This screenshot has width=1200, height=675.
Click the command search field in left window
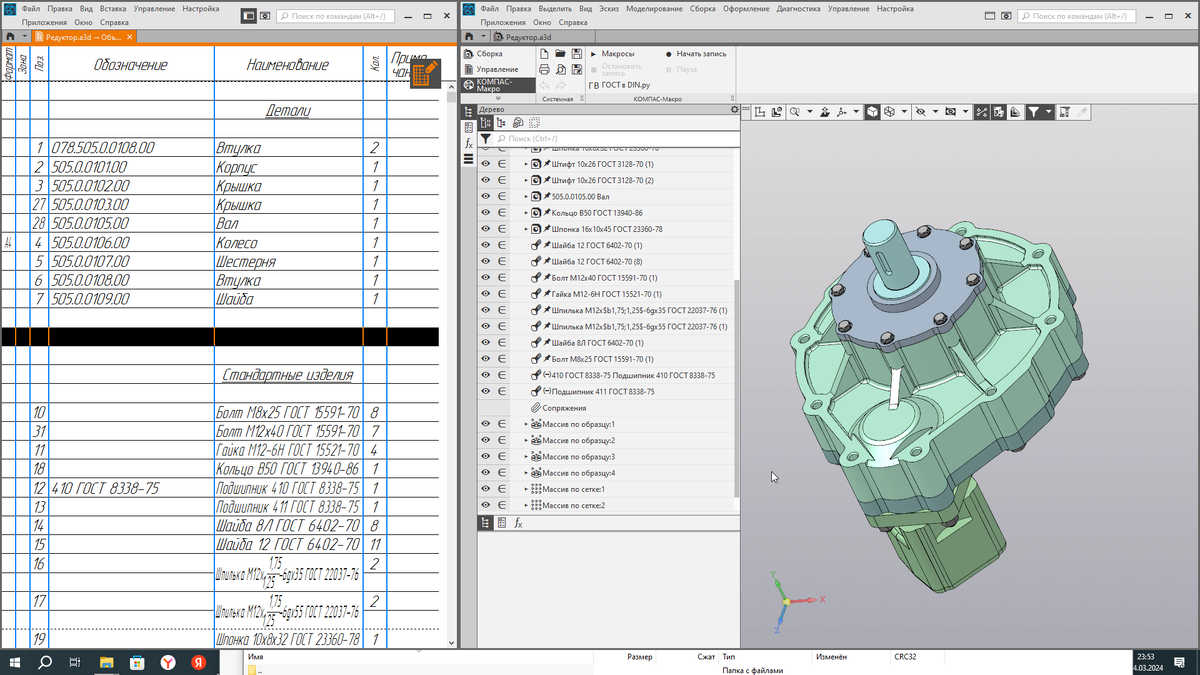(335, 16)
